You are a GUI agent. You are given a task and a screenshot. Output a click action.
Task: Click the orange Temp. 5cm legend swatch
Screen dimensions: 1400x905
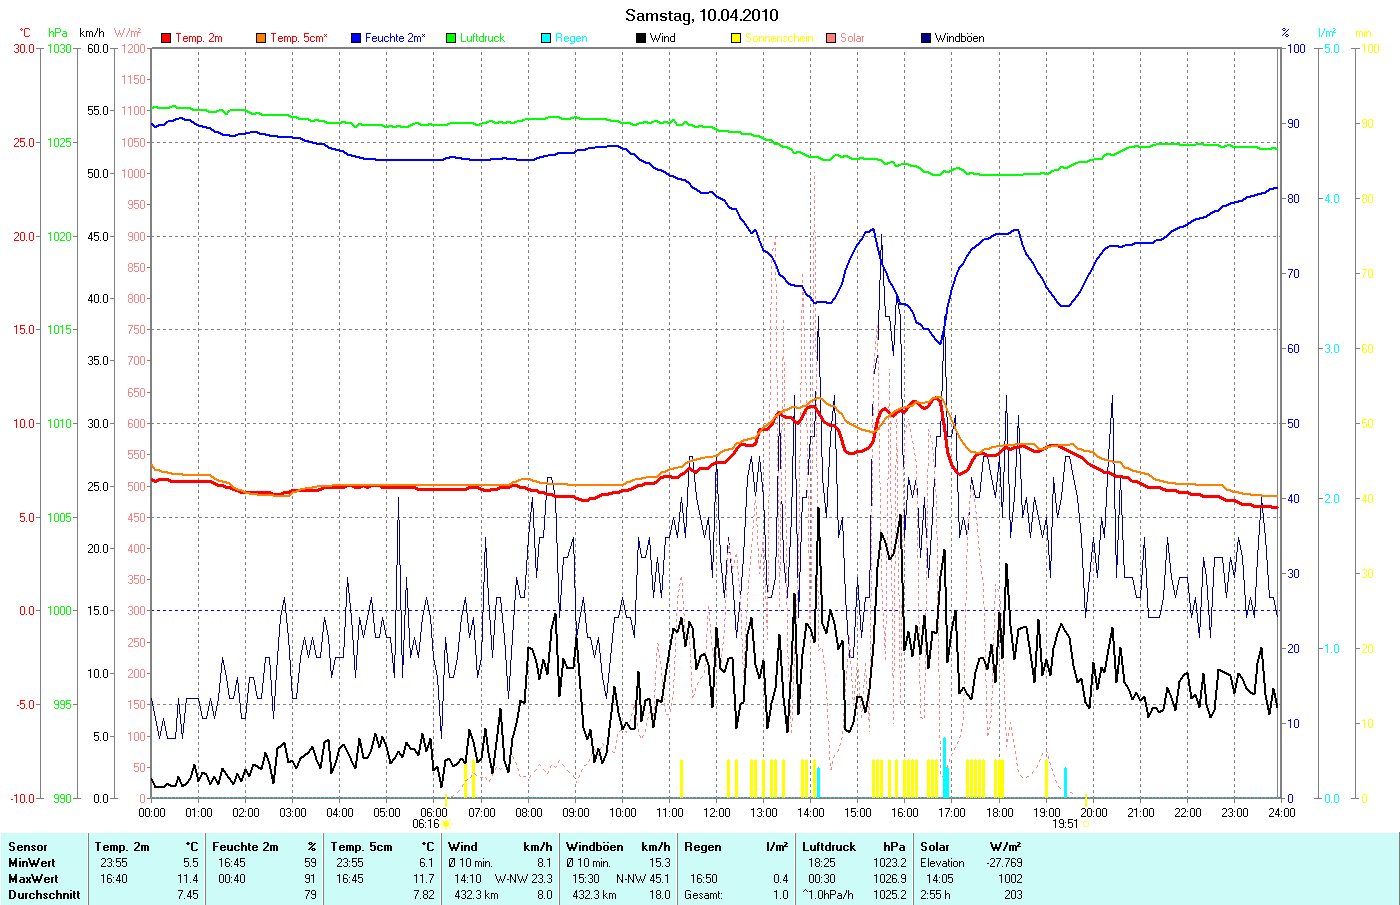(x=261, y=38)
